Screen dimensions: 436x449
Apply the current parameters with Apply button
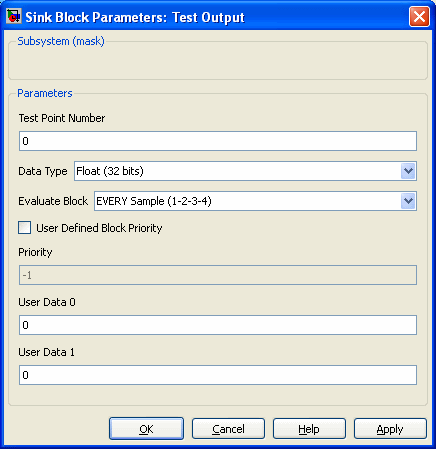(x=390, y=429)
